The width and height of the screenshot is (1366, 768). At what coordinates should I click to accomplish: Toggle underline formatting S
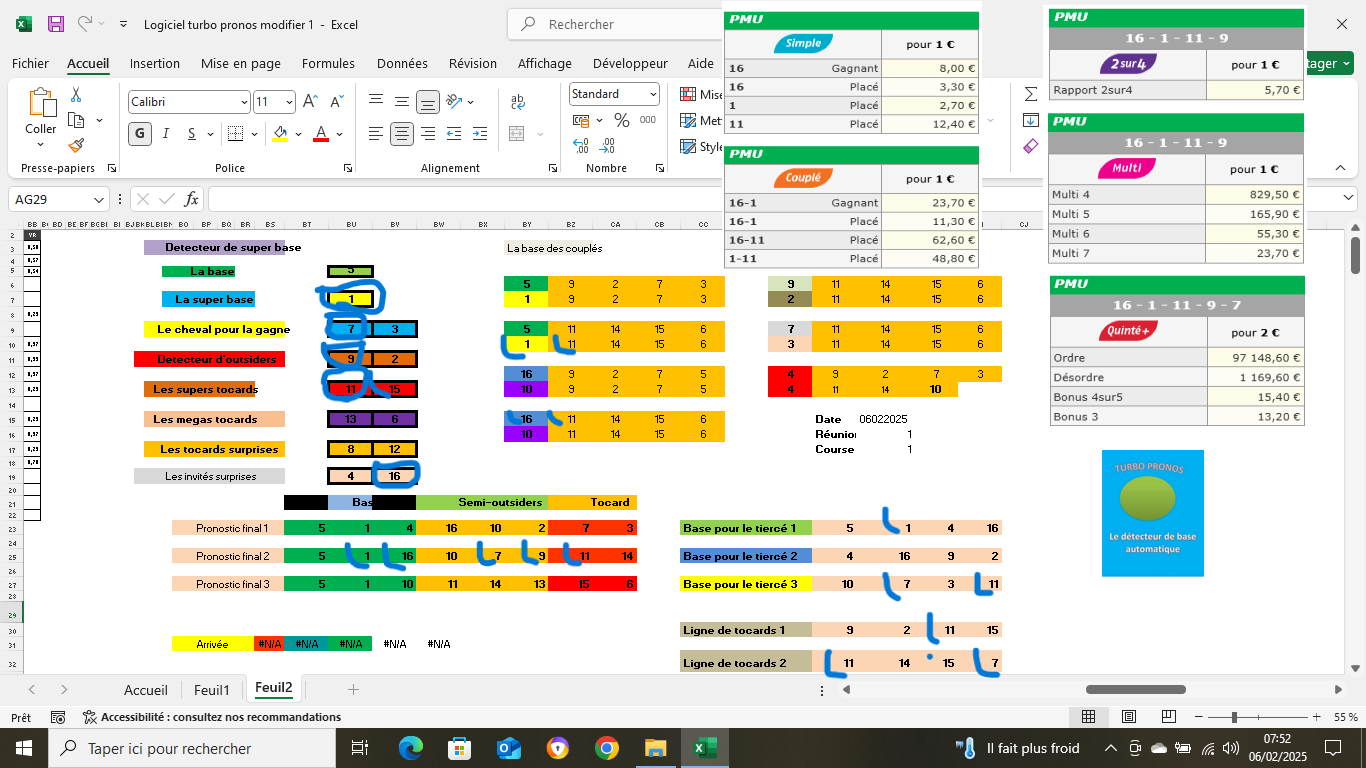(191, 134)
